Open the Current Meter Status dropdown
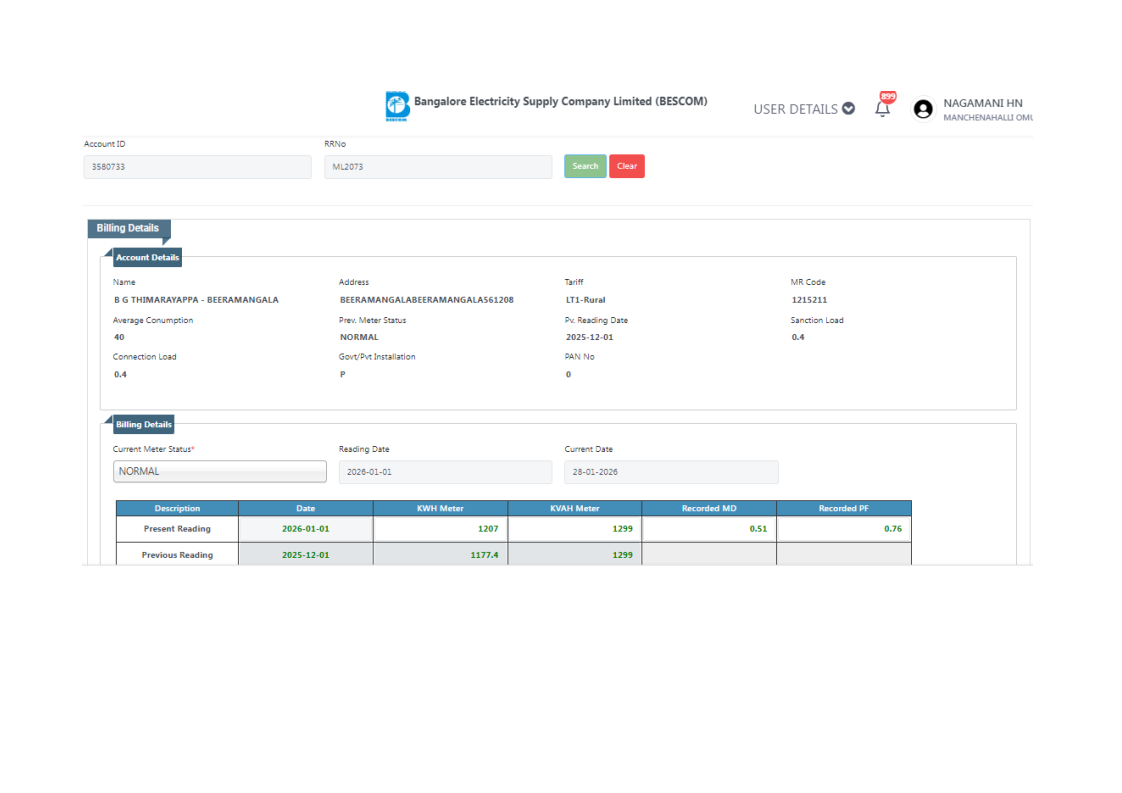The width and height of the screenshot is (1122, 793). pyautogui.click(x=219, y=471)
